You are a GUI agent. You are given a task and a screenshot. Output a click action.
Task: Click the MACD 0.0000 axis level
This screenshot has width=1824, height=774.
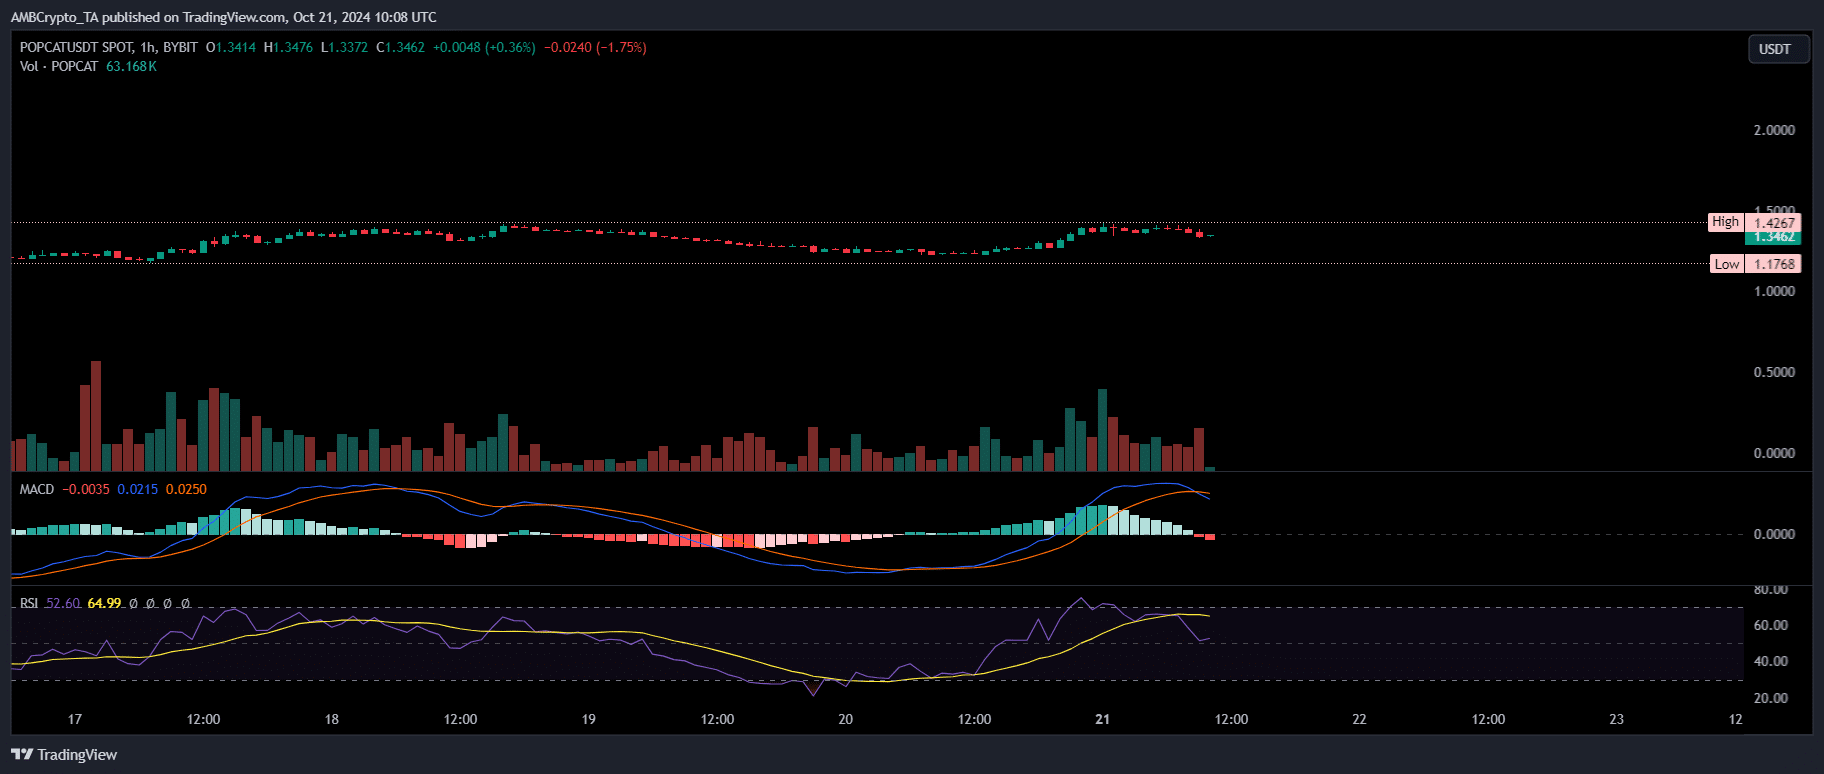click(x=1774, y=534)
